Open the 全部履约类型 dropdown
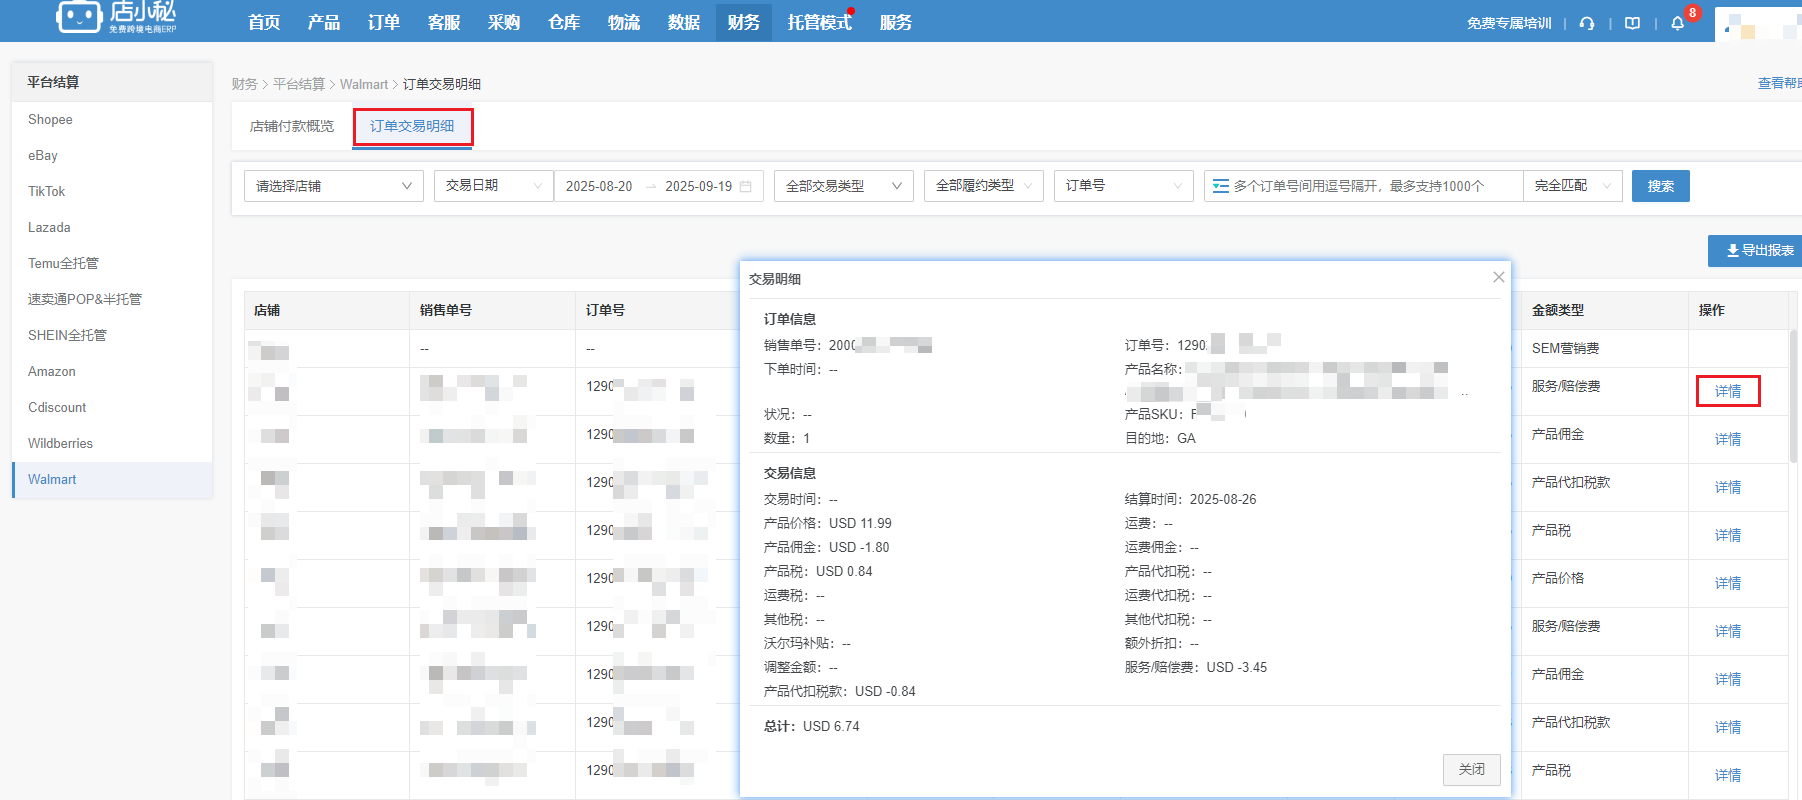 tap(983, 186)
